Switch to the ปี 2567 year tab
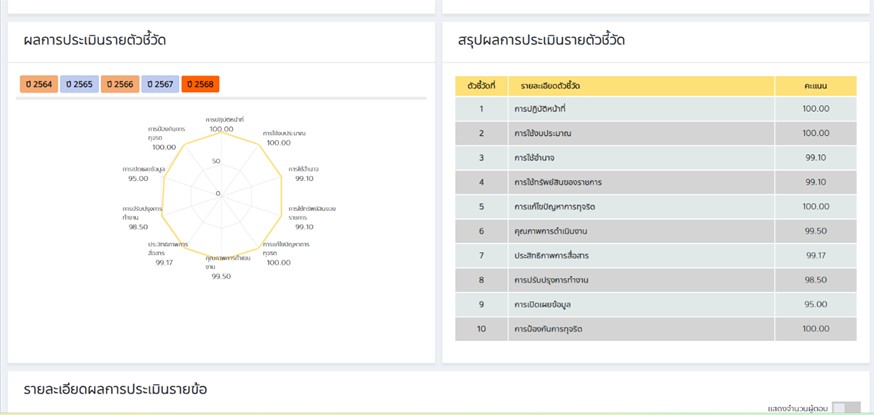Image resolution: width=874 pixels, height=415 pixels. tap(161, 84)
